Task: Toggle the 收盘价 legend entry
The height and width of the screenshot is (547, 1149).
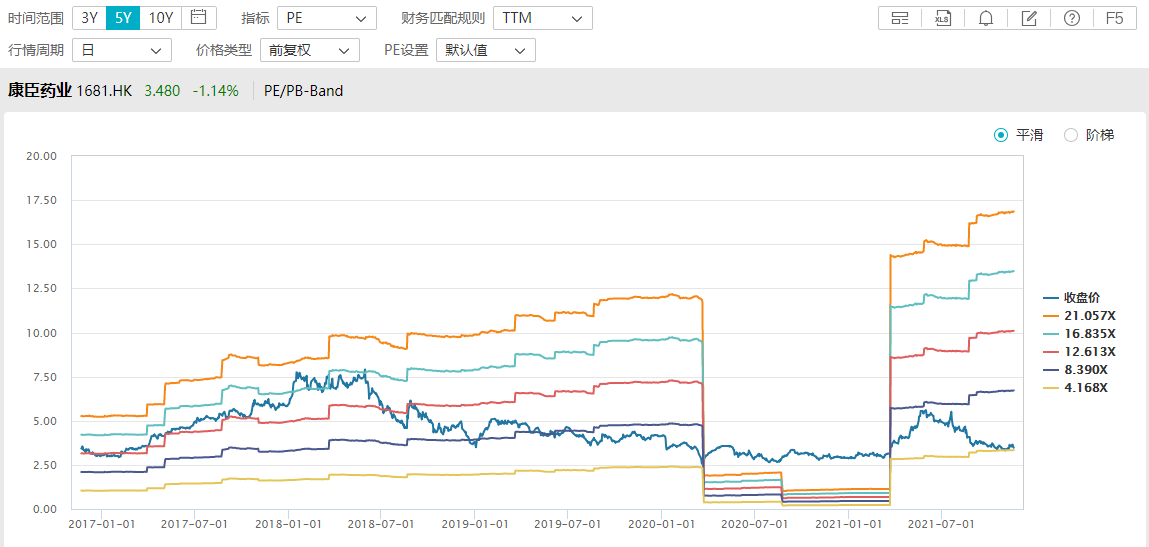Action: click(x=1080, y=298)
